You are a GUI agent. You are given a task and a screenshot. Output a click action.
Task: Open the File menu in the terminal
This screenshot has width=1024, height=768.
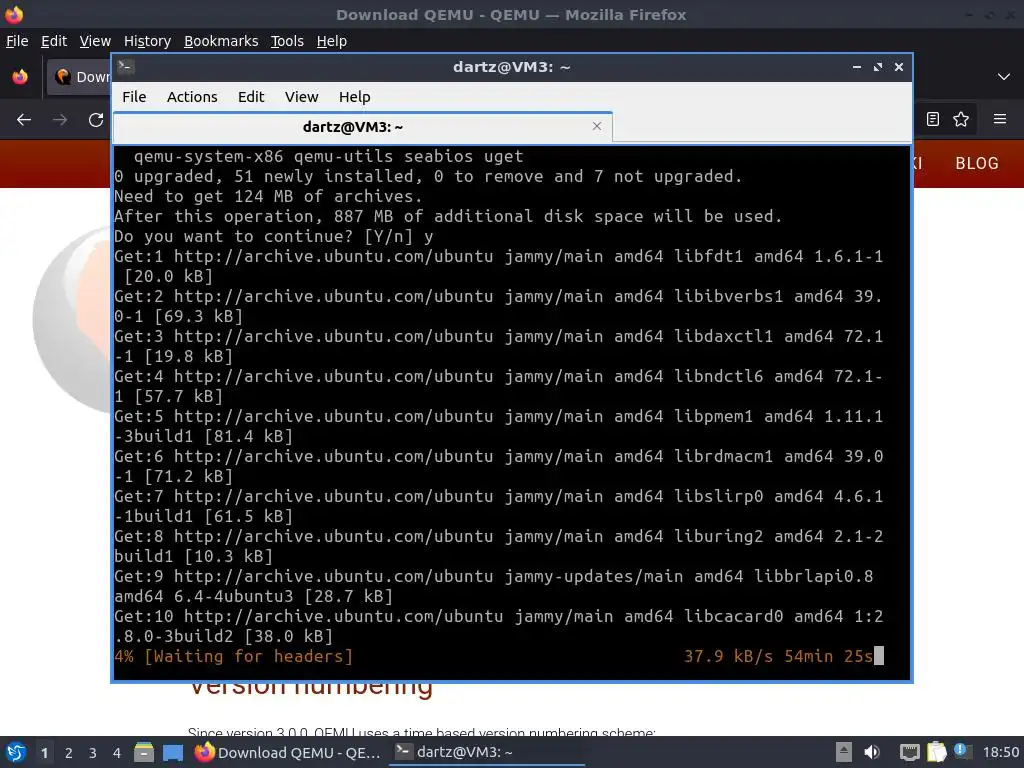(134, 97)
